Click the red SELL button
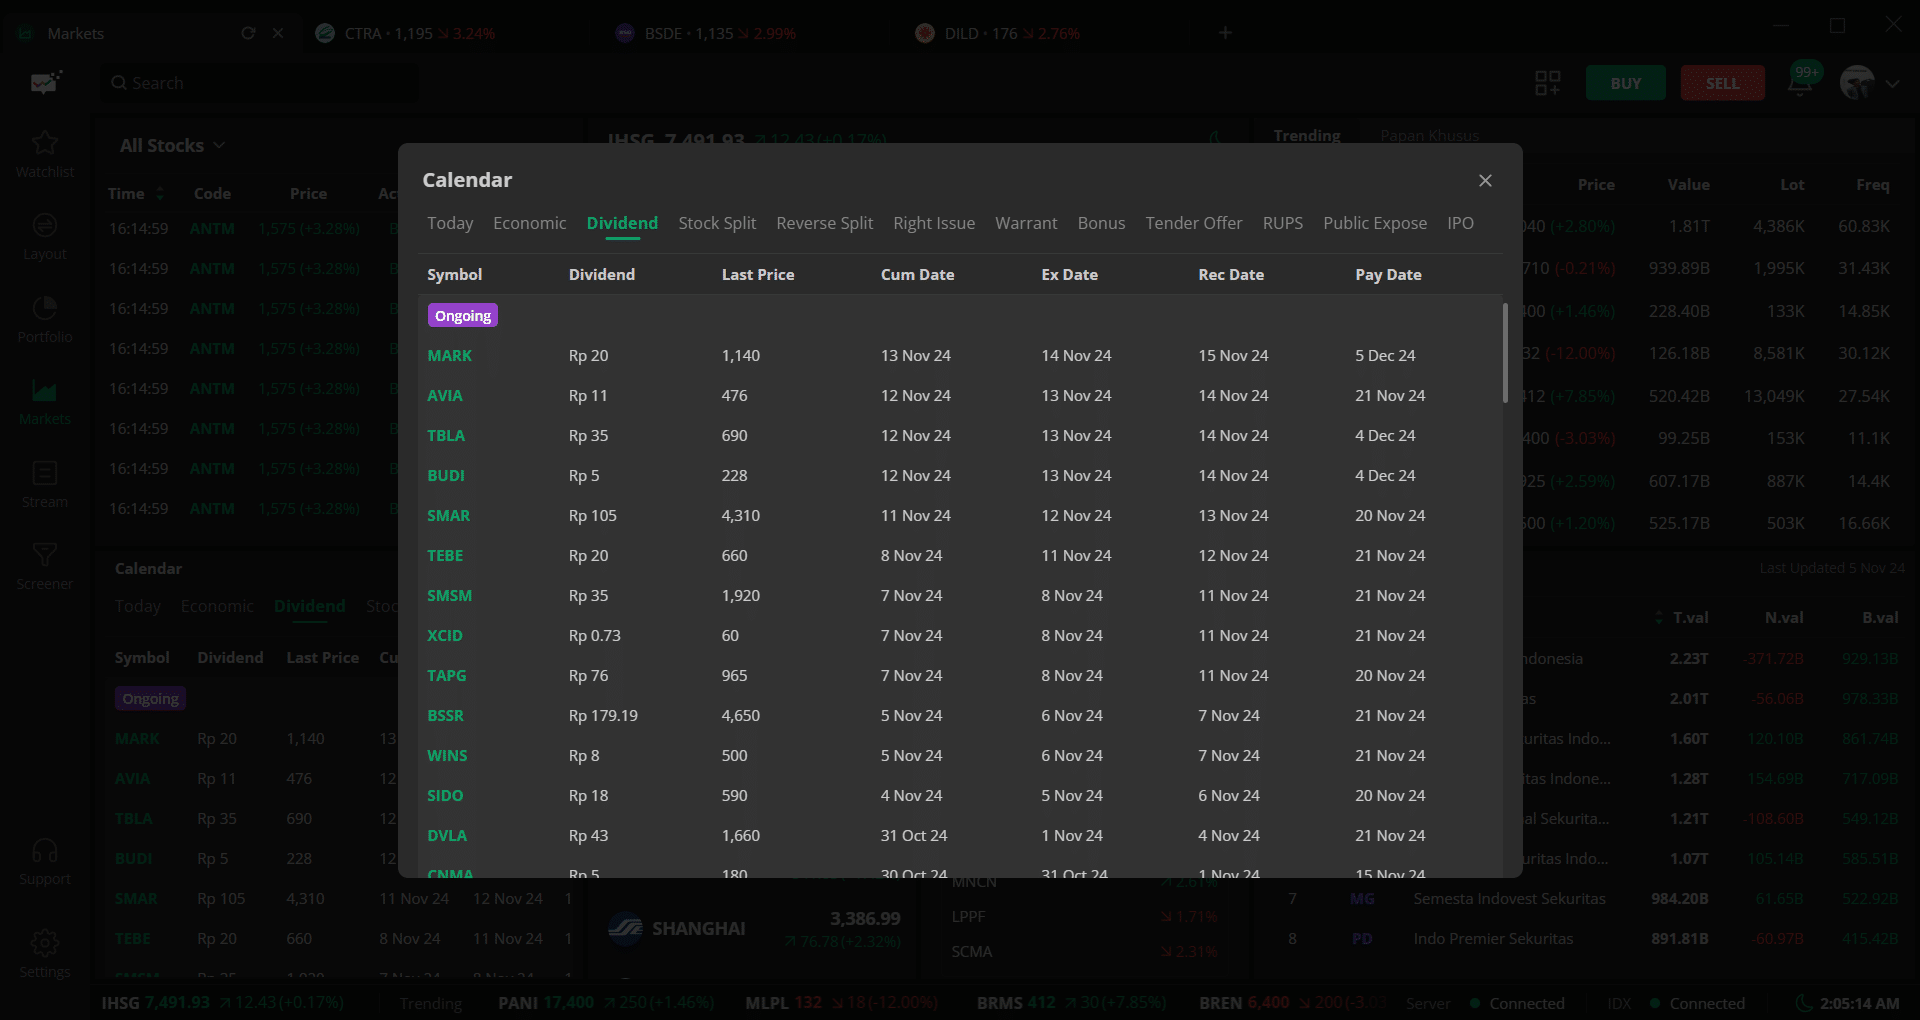Image resolution: width=1920 pixels, height=1020 pixels. [1722, 83]
